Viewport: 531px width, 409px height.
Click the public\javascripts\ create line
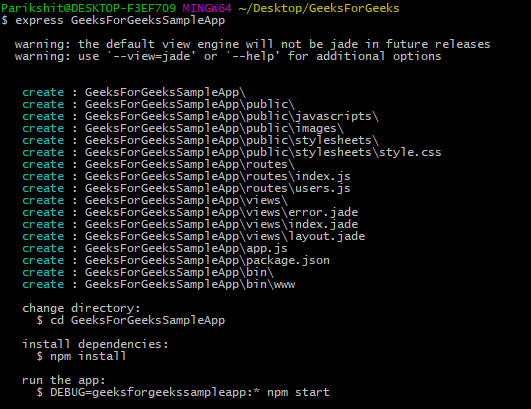tap(200, 116)
